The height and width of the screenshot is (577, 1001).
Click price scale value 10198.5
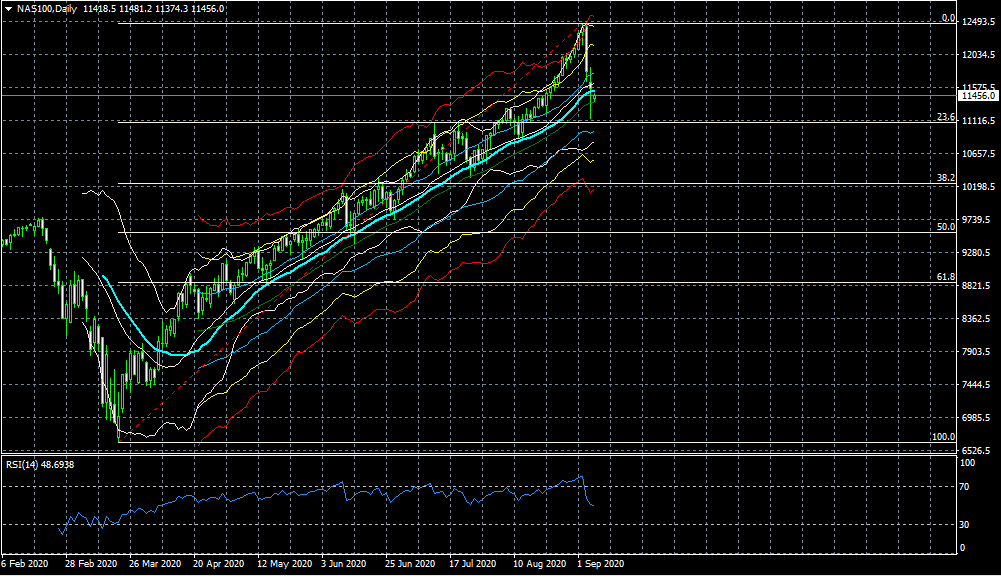(x=979, y=187)
